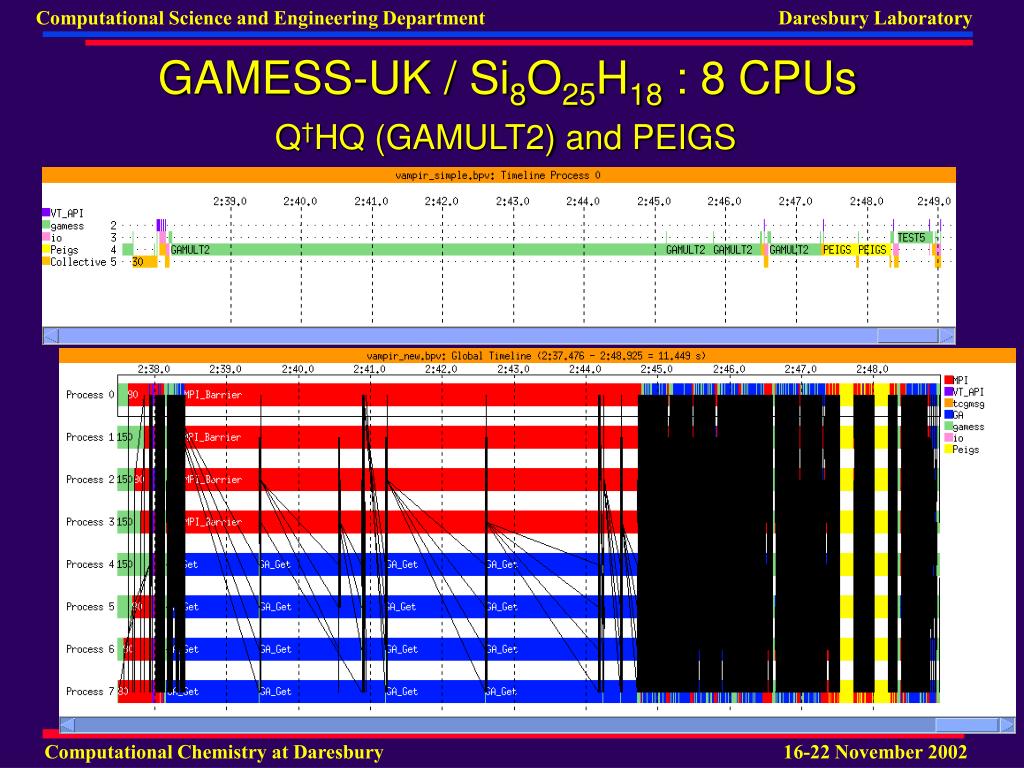This screenshot has width=1024, height=768.
Task: Click the Process 3 row label
Action: [x=90, y=522]
